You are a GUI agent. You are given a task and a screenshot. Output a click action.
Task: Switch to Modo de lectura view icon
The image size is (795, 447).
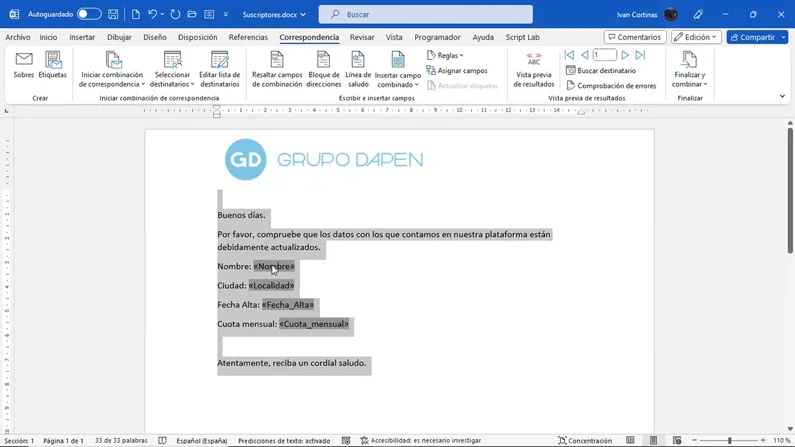click(x=630, y=440)
